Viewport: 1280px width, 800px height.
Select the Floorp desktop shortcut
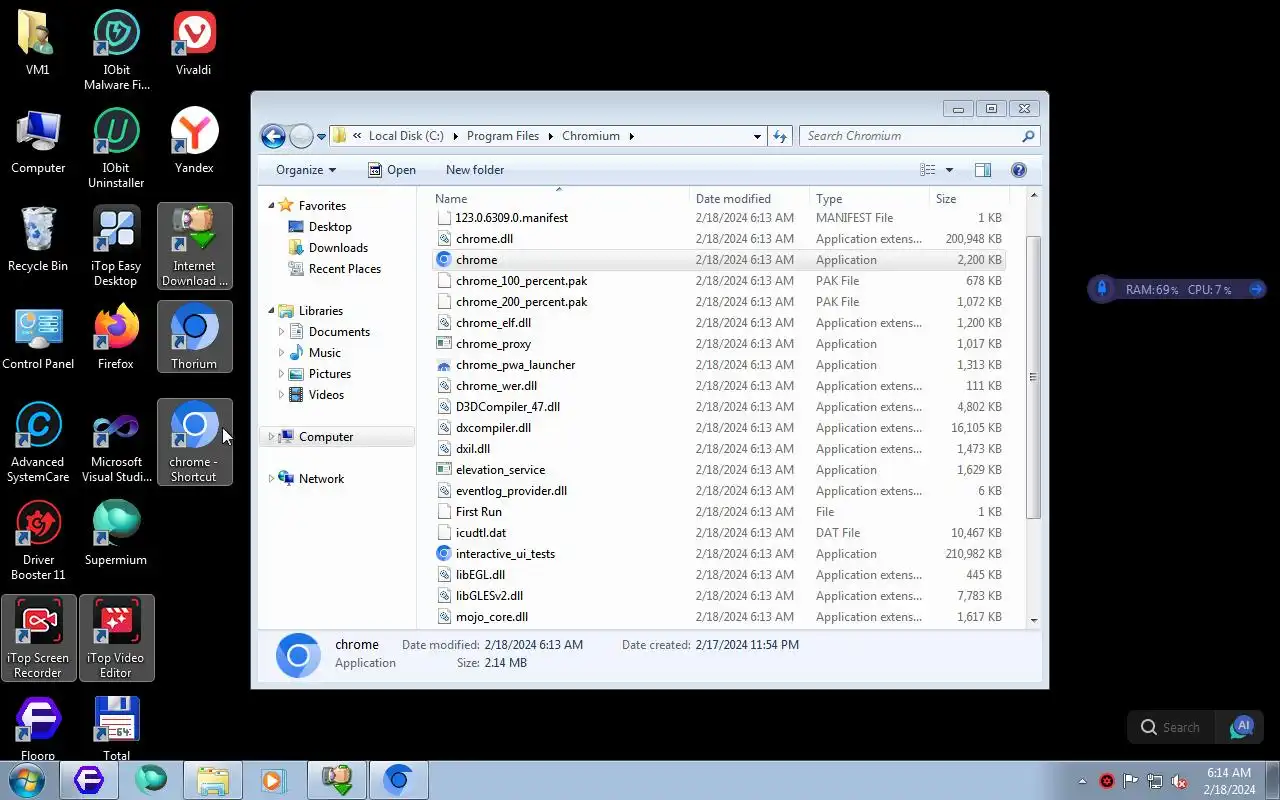pos(38,729)
